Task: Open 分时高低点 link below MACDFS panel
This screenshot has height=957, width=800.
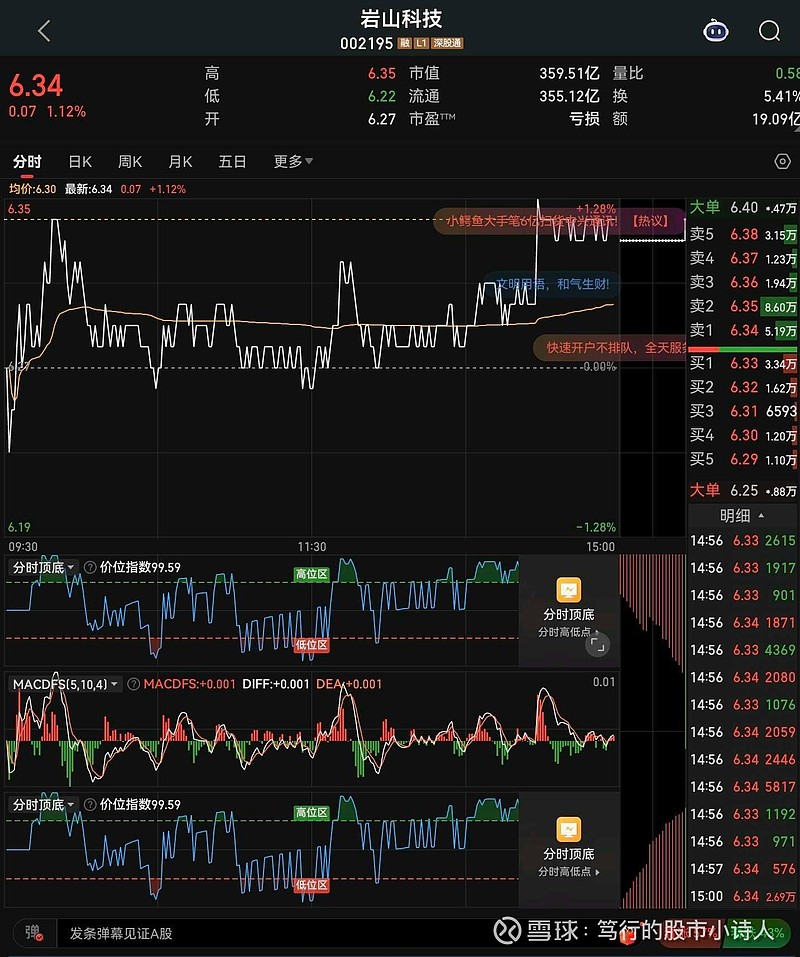Action: 568,872
